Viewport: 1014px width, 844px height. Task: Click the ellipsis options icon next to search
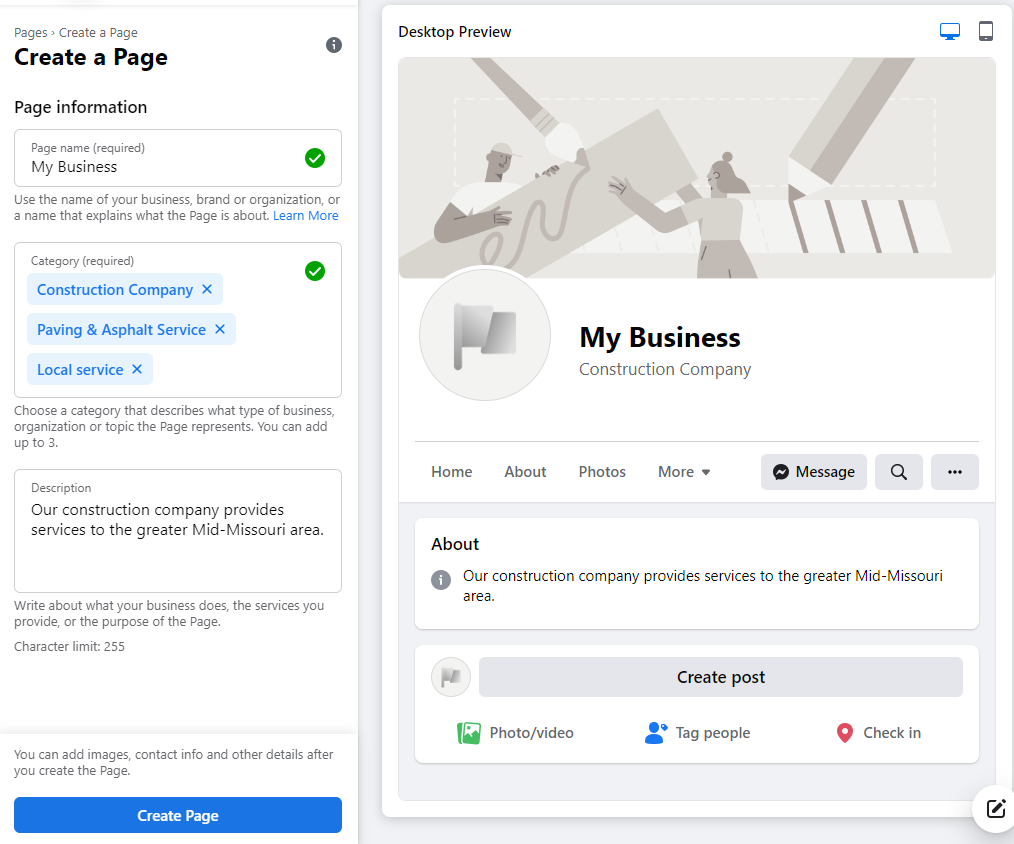coord(954,471)
